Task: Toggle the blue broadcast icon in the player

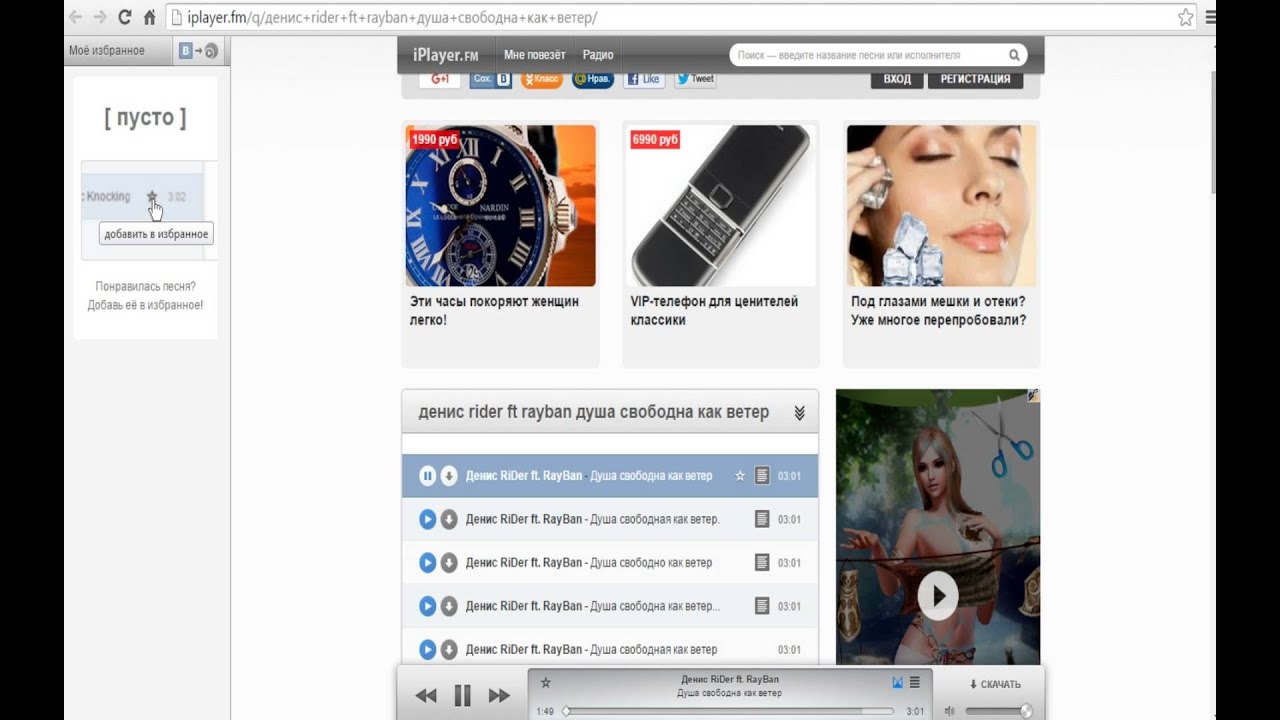Action: point(897,682)
